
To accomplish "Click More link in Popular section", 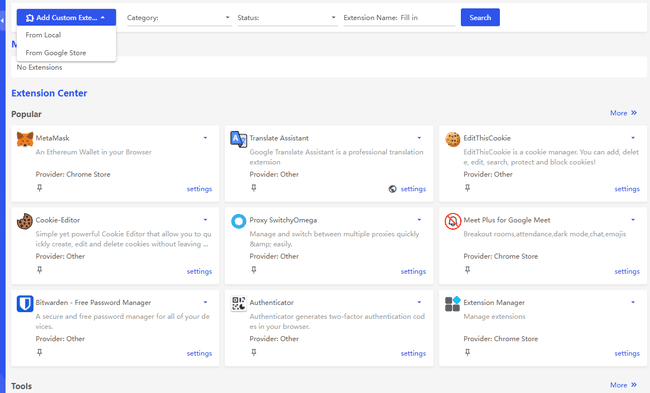I will (x=623, y=113).
